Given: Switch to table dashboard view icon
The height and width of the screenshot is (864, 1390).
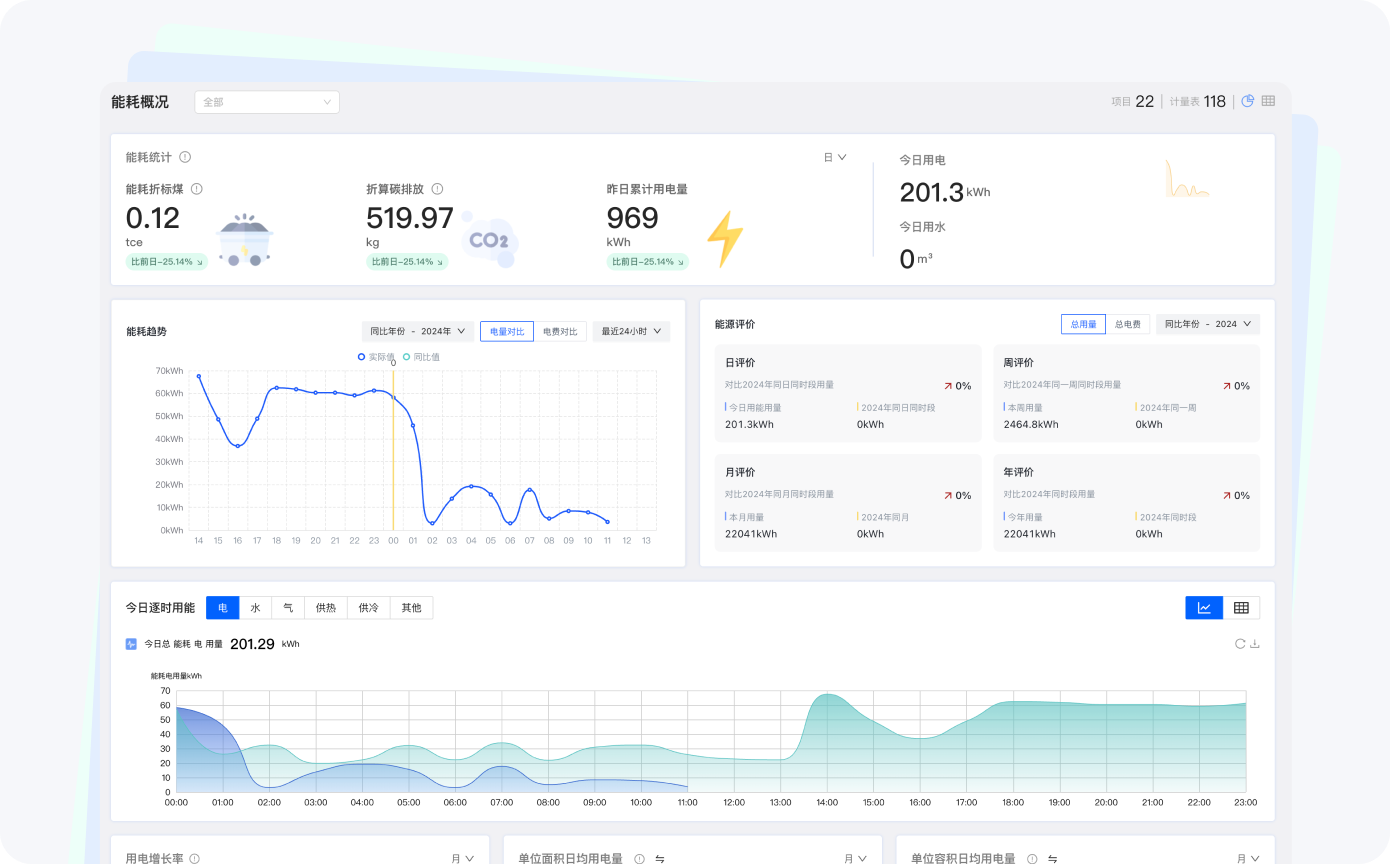Looking at the screenshot, I should (x=1268, y=101).
